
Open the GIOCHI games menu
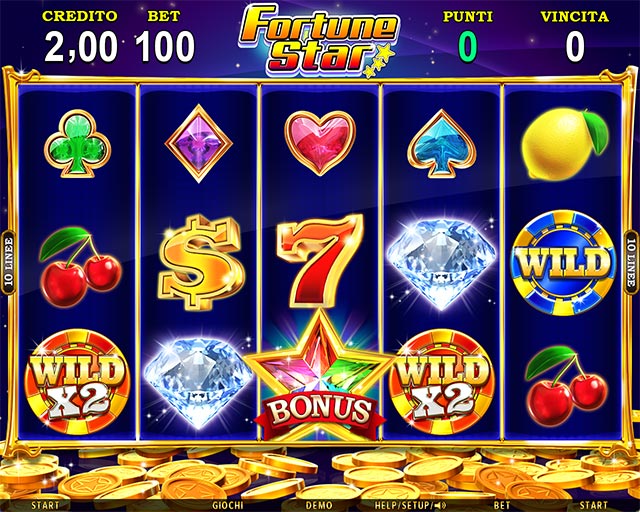point(228,505)
